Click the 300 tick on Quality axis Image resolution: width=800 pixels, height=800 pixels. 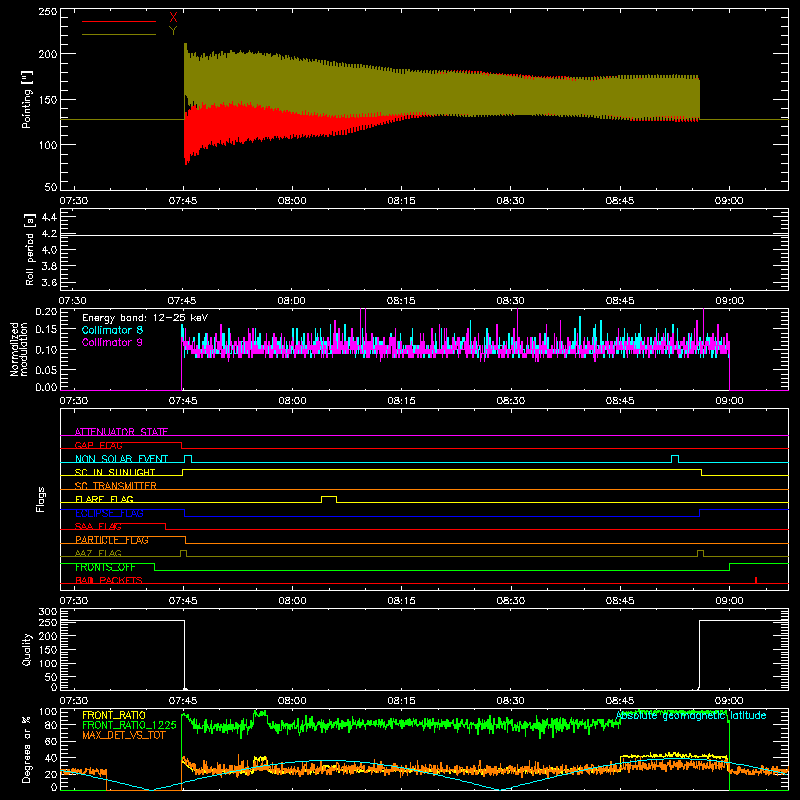pos(48,612)
